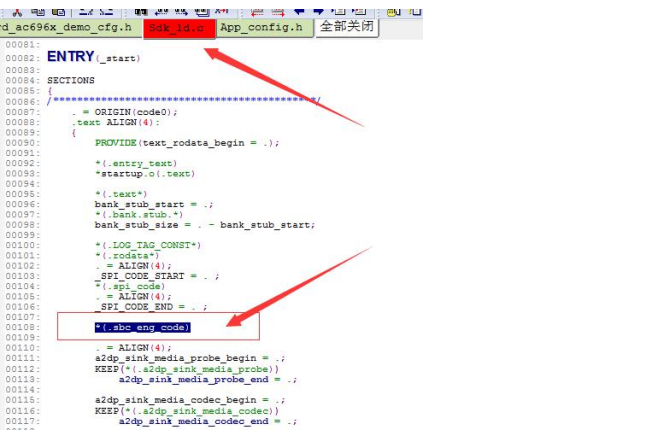
Task: Click the paste clipboard icon in toolbar
Action: coord(59,12)
